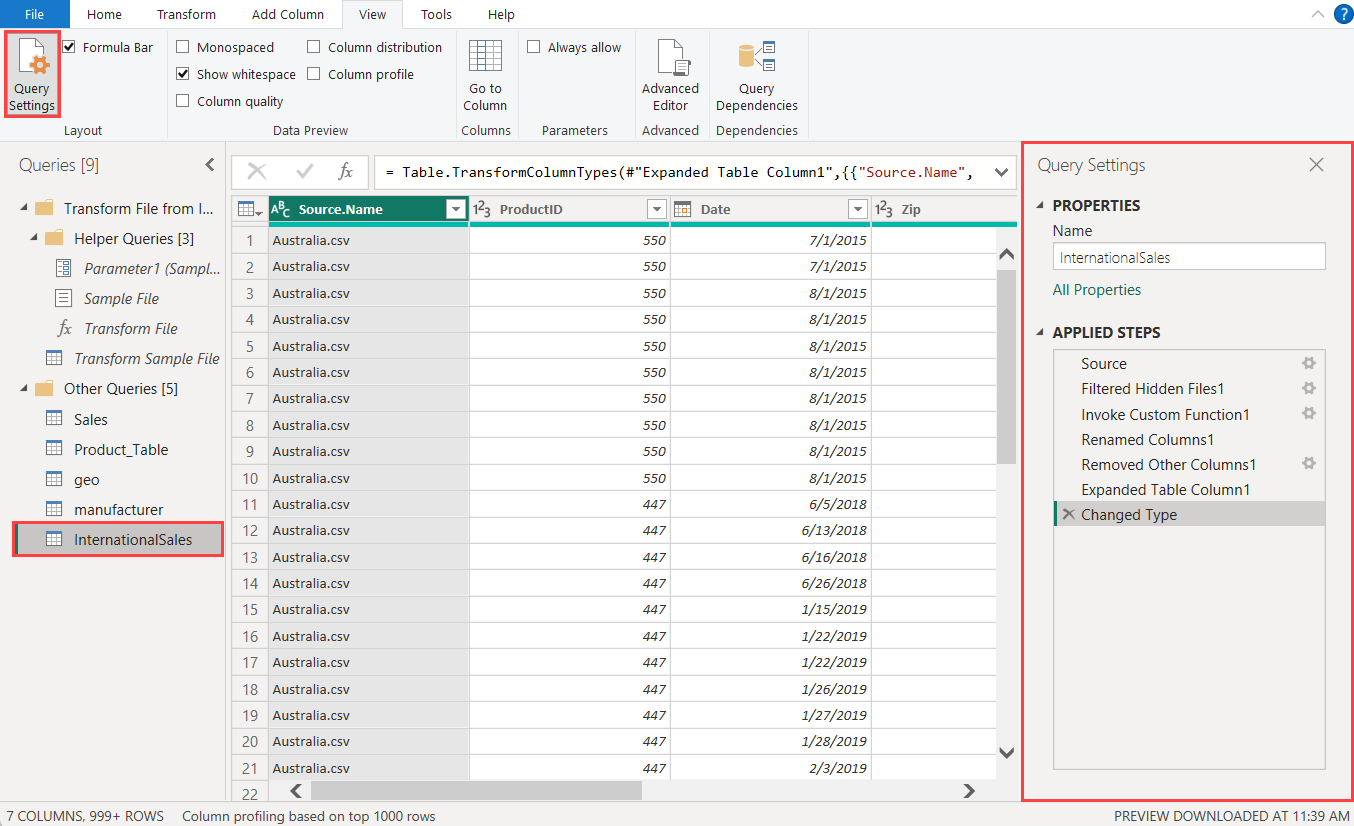Open the Help icon in title bar
Image resolution: width=1354 pixels, height=826 pixels.
(x=1343, y=14)
